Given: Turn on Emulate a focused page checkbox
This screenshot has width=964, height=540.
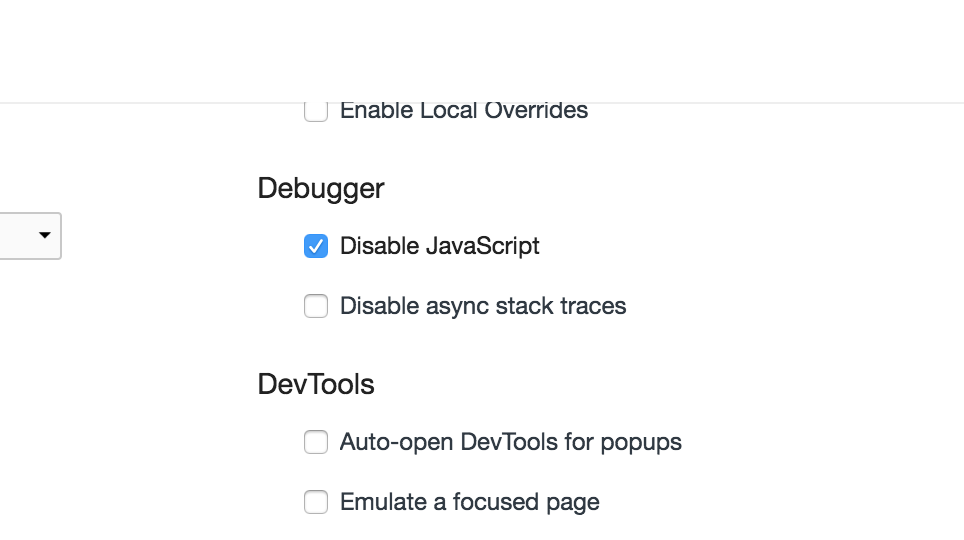Looking at the screenshot, I should (316, 502).
